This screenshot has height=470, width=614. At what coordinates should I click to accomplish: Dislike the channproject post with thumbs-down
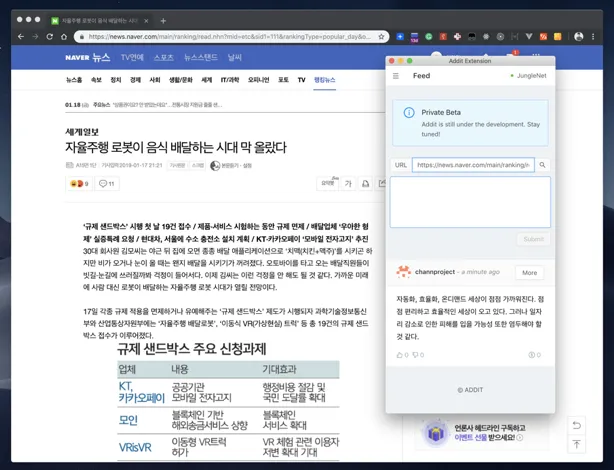point(415,355)
